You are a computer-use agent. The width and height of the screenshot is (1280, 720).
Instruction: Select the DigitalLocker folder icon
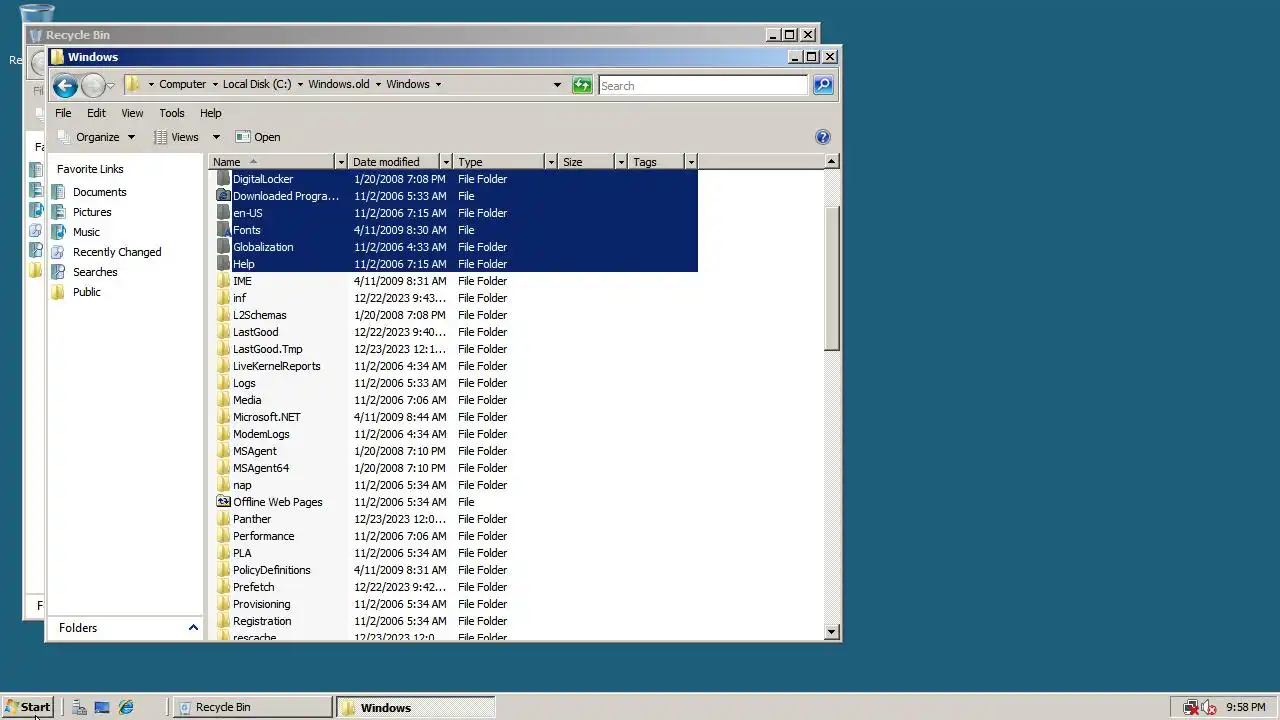pos(224,179)
